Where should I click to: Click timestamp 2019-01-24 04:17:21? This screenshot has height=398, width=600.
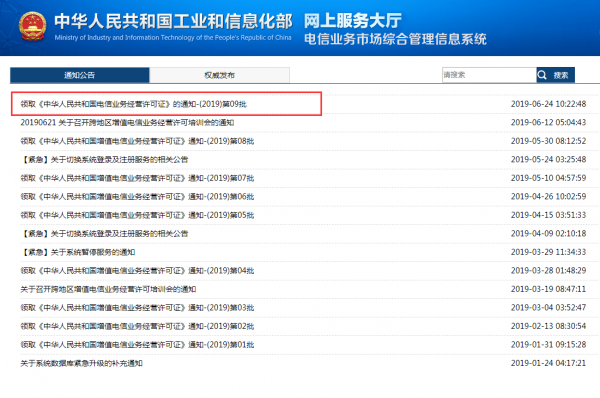548,363
